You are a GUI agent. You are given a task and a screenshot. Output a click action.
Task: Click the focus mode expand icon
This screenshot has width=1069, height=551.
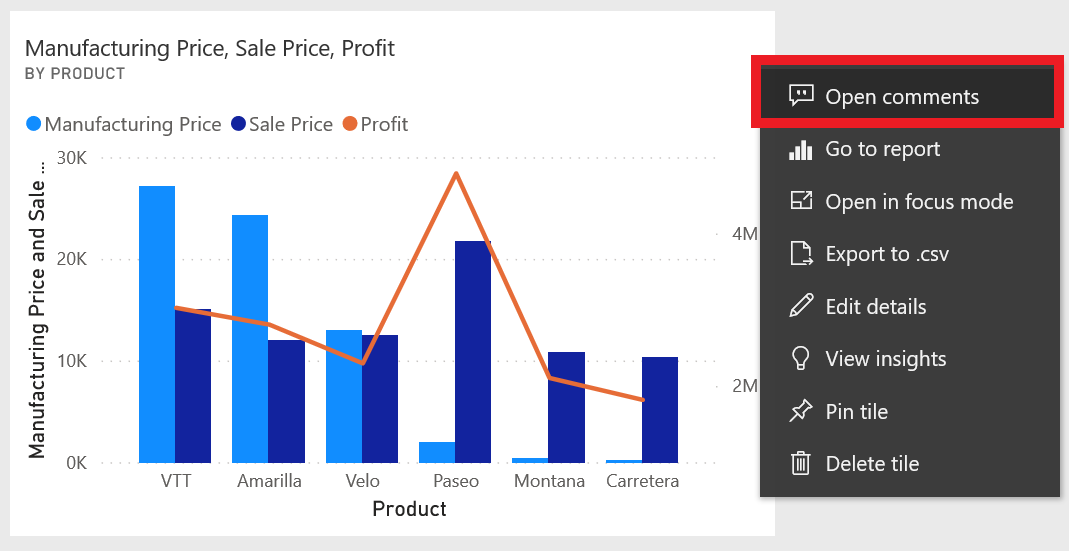click(801, 200)
